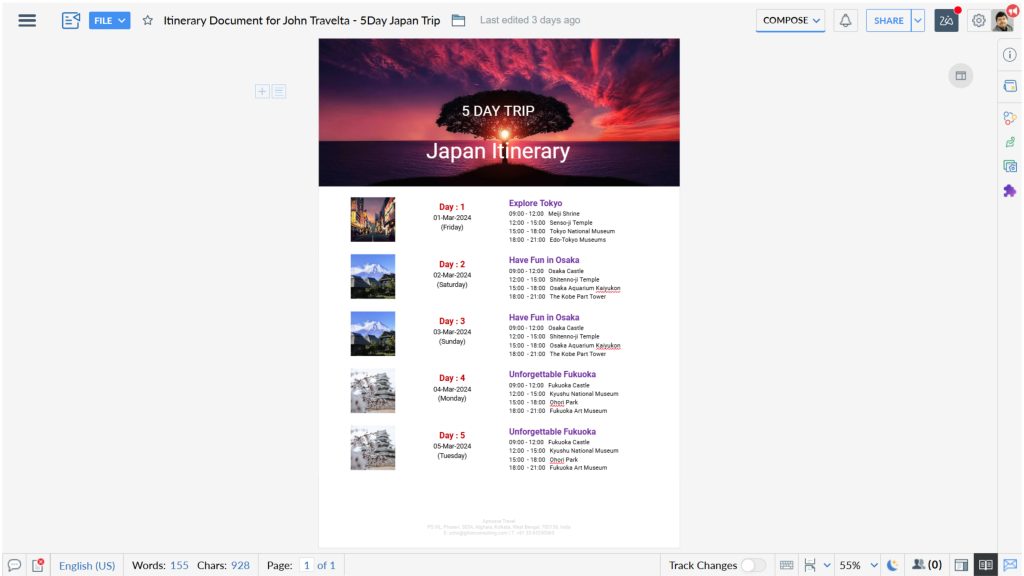
Task: Click the 'Day : 4' label
Action: click(x=452, y=378)
